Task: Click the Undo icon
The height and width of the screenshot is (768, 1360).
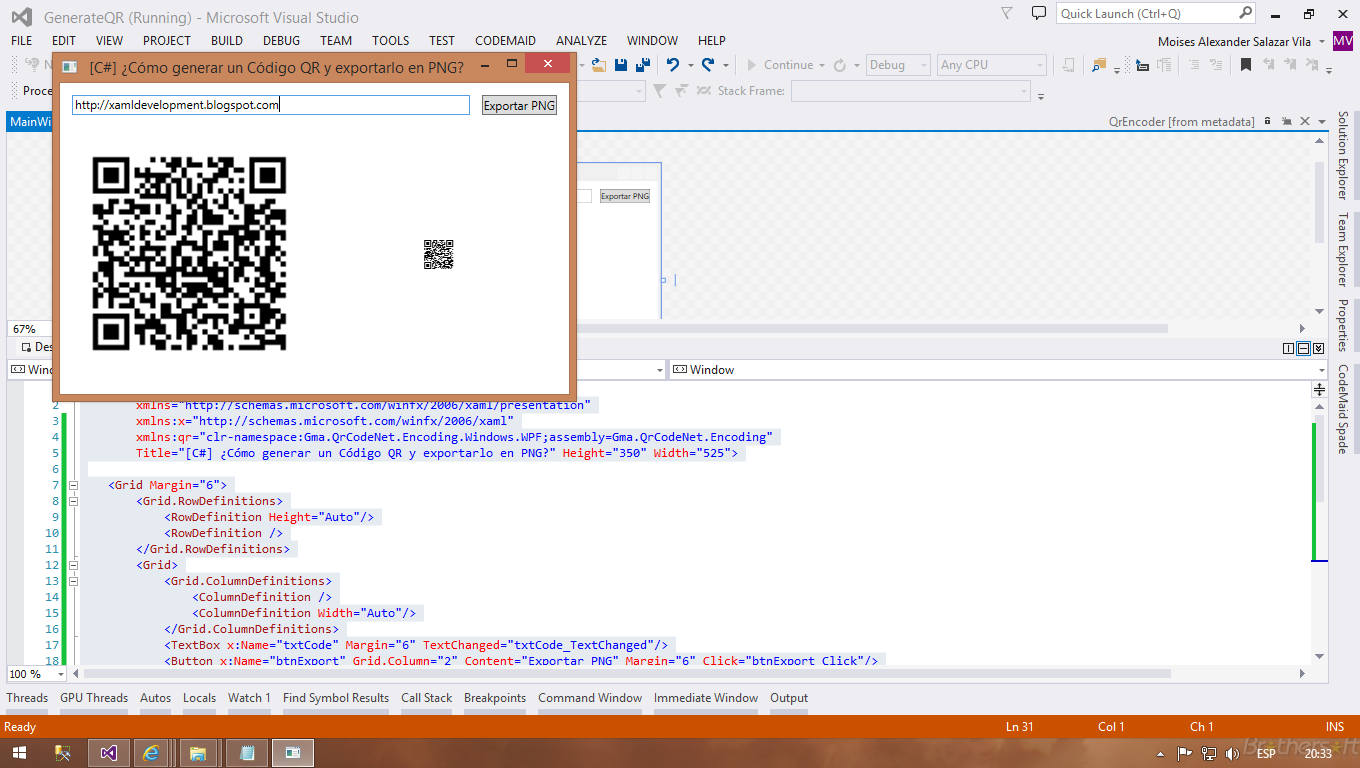Action: click(x=673, y=65)
